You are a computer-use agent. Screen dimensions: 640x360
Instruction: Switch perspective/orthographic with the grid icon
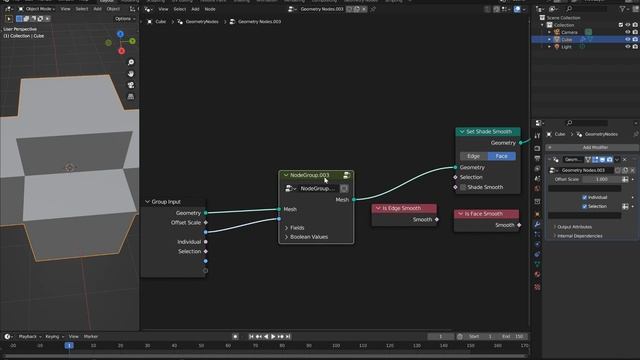[131, 96]
